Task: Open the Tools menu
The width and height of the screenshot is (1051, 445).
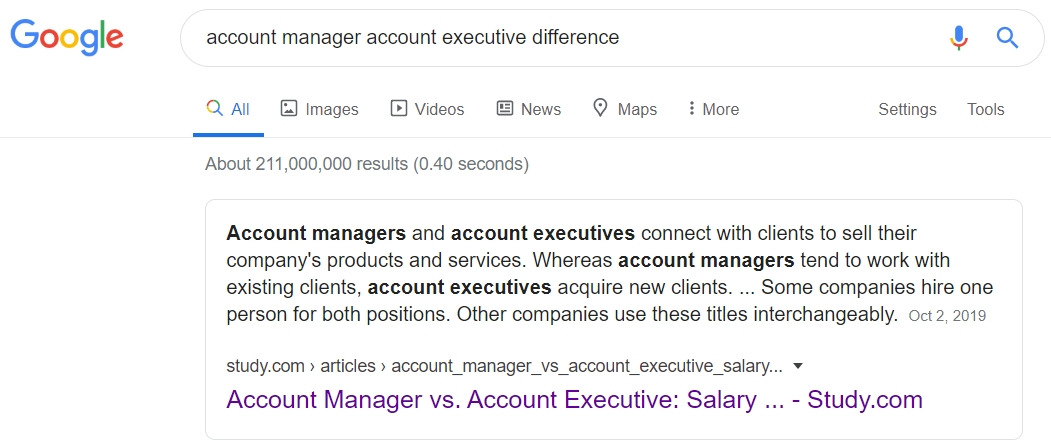Action: coord(985,109)
